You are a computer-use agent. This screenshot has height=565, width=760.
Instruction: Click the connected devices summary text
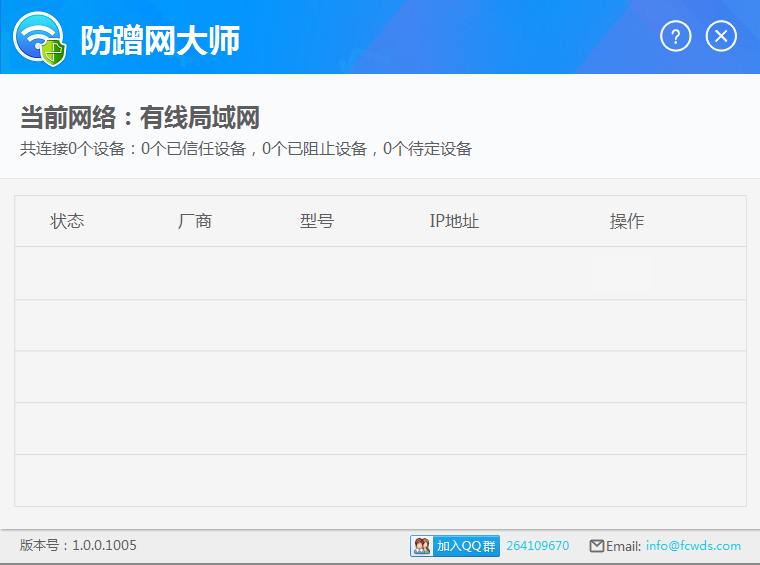[x=245, y=150]
